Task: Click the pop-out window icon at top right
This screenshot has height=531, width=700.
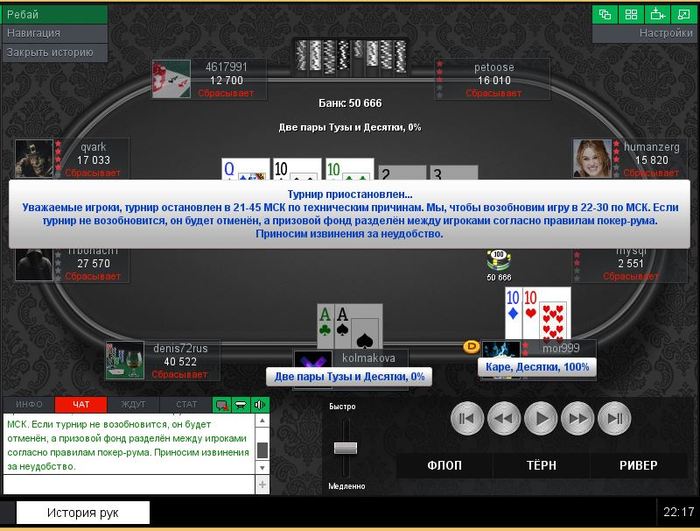Action: tap(683, 14)
